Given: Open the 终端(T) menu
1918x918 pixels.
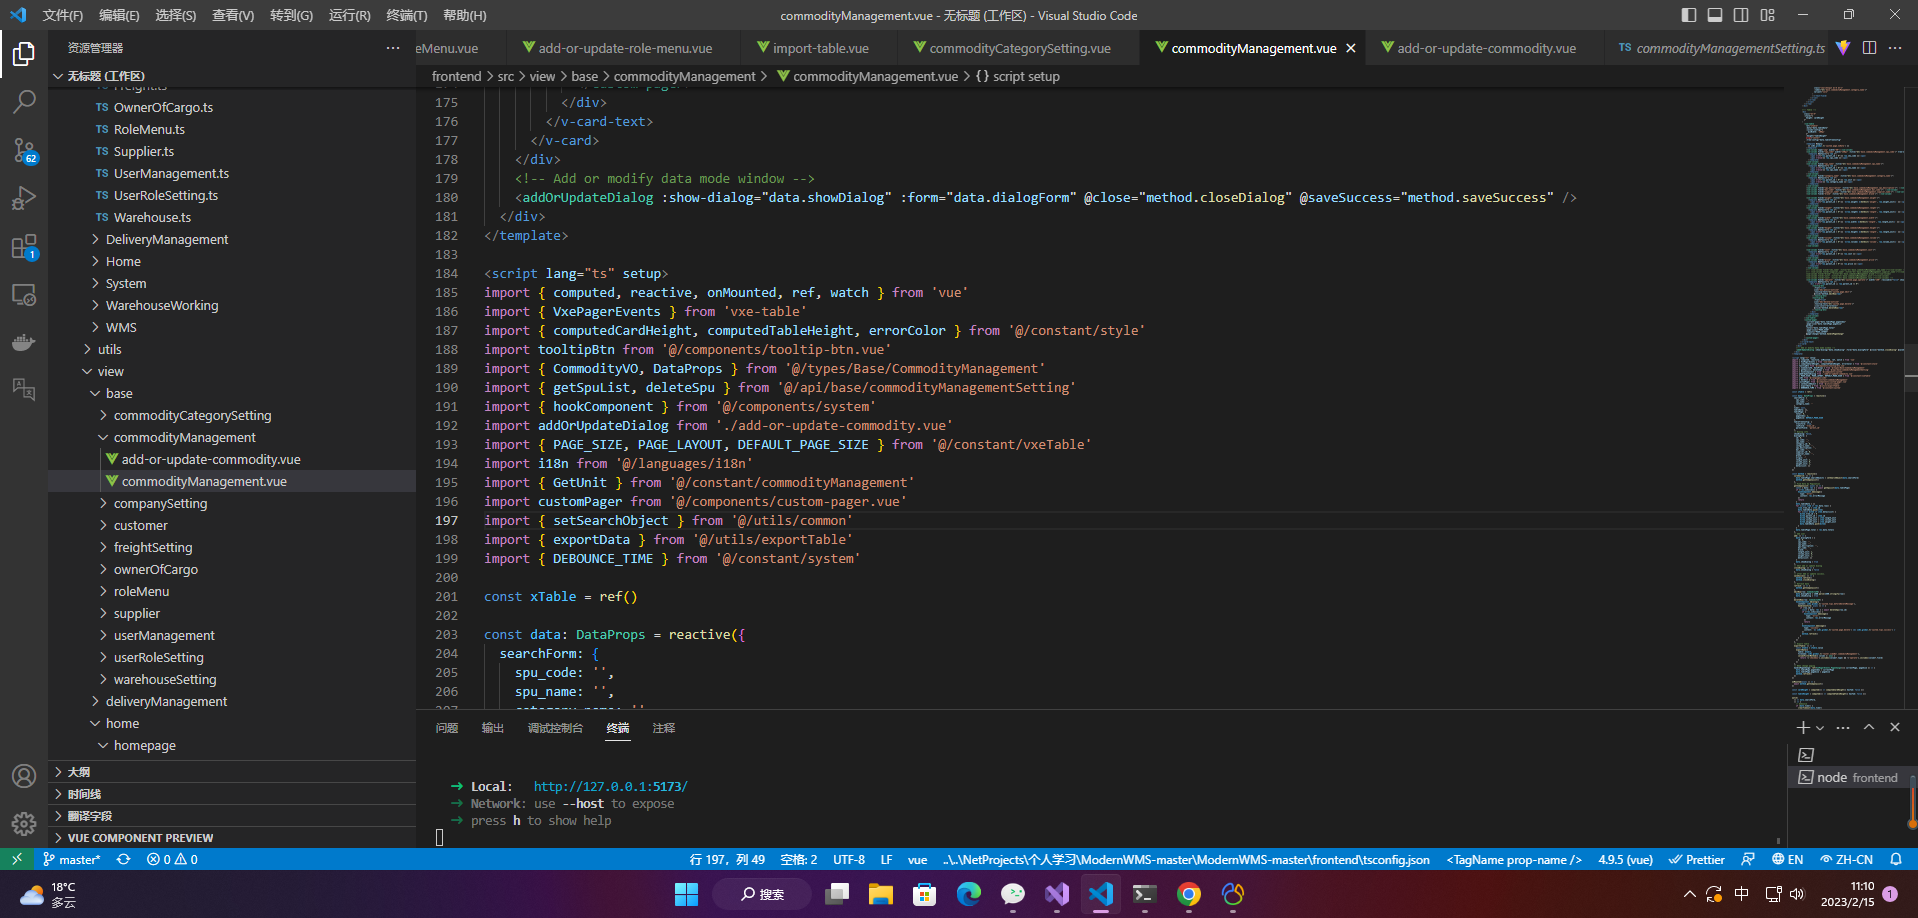Looking at the screenshot, I should point(407,15).
